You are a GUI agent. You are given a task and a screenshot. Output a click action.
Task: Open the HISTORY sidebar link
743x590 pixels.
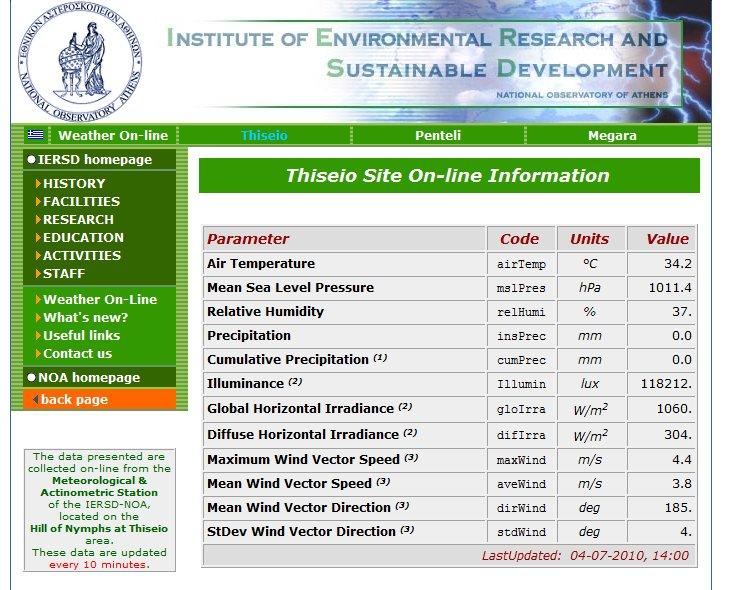(73, 183)
